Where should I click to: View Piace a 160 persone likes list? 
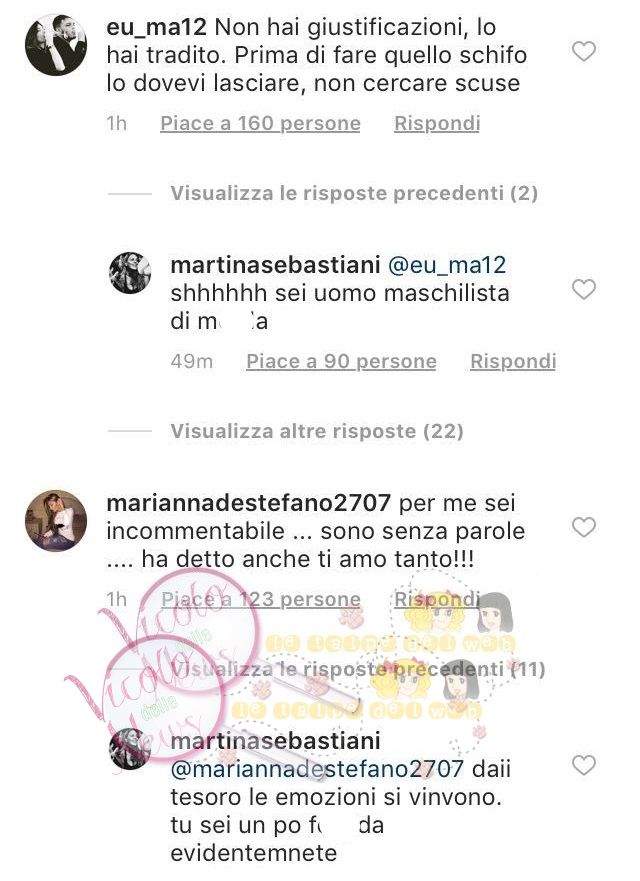(260, 124)
